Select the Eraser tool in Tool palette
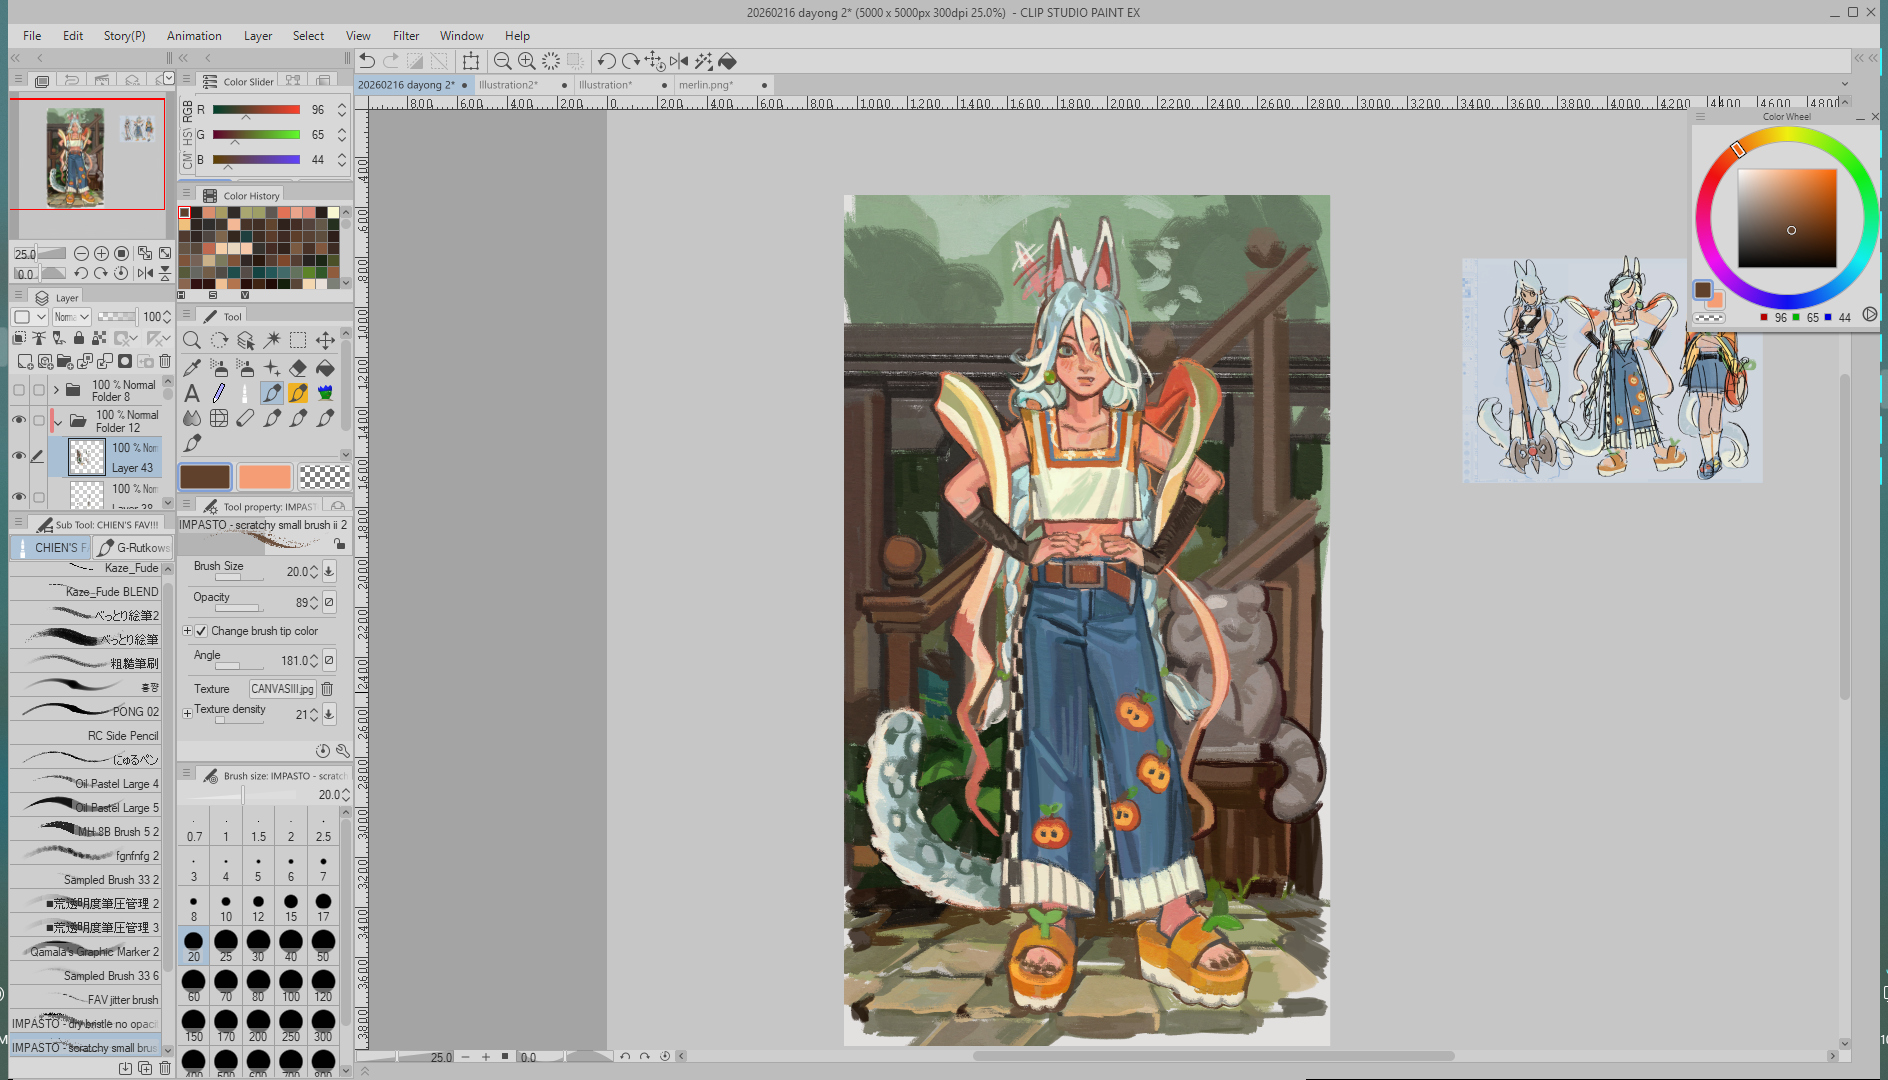 pyautogui.click(x=298, y=368)
